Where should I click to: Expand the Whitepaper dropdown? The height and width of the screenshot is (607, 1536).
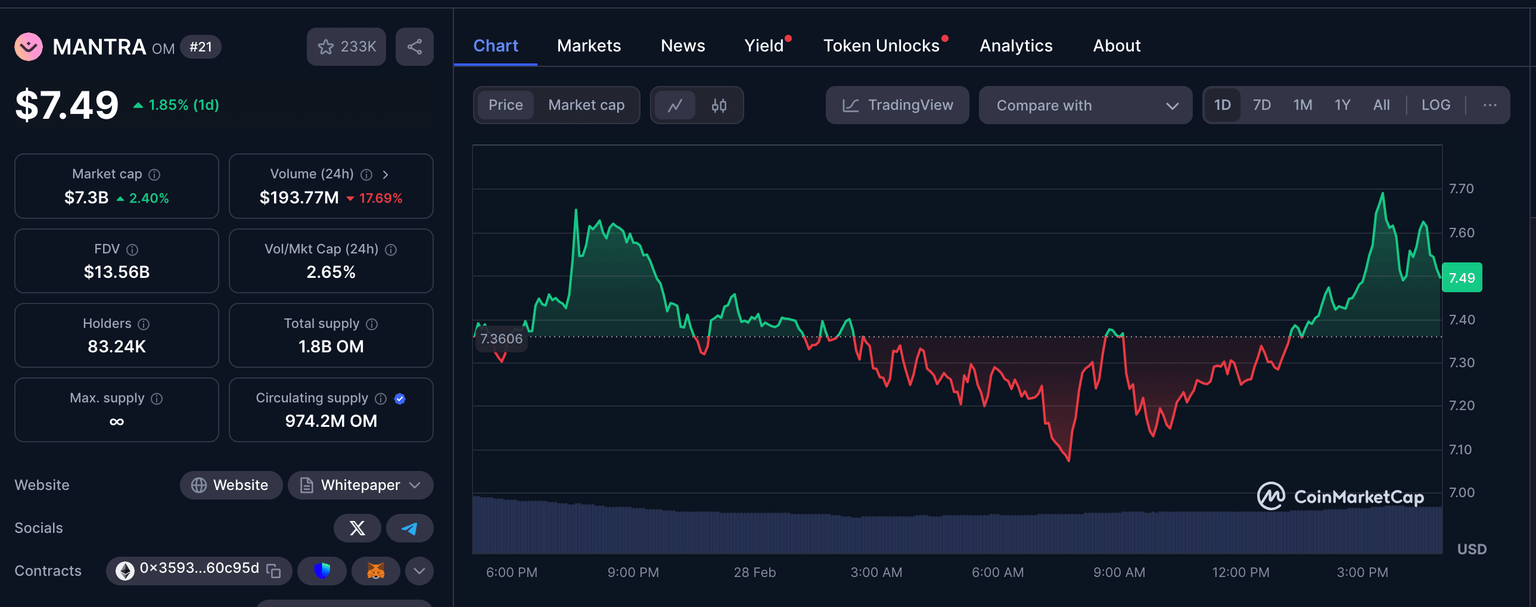[361, 485]
